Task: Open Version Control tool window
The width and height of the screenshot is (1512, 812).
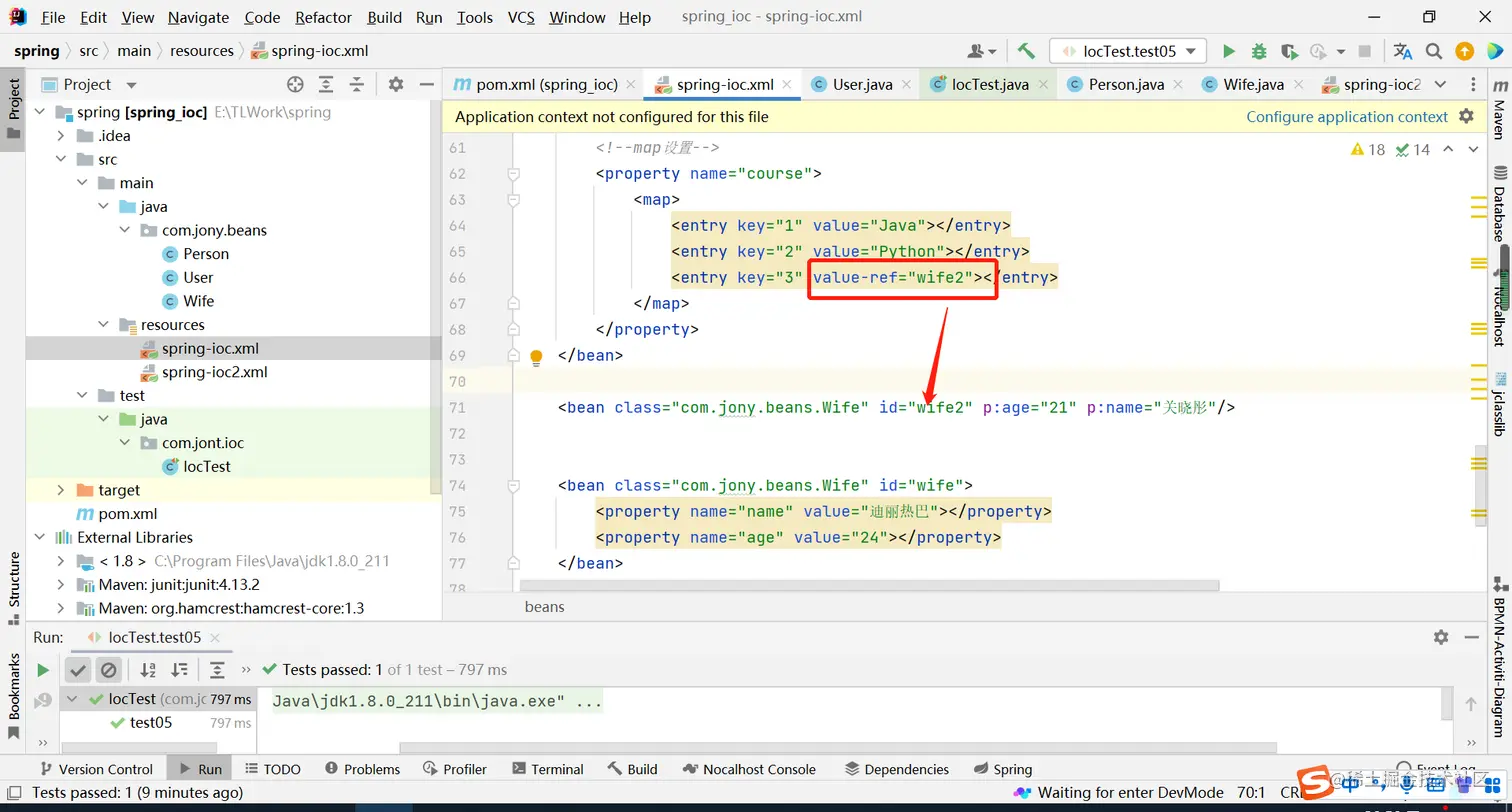Action: pos(96,769)
